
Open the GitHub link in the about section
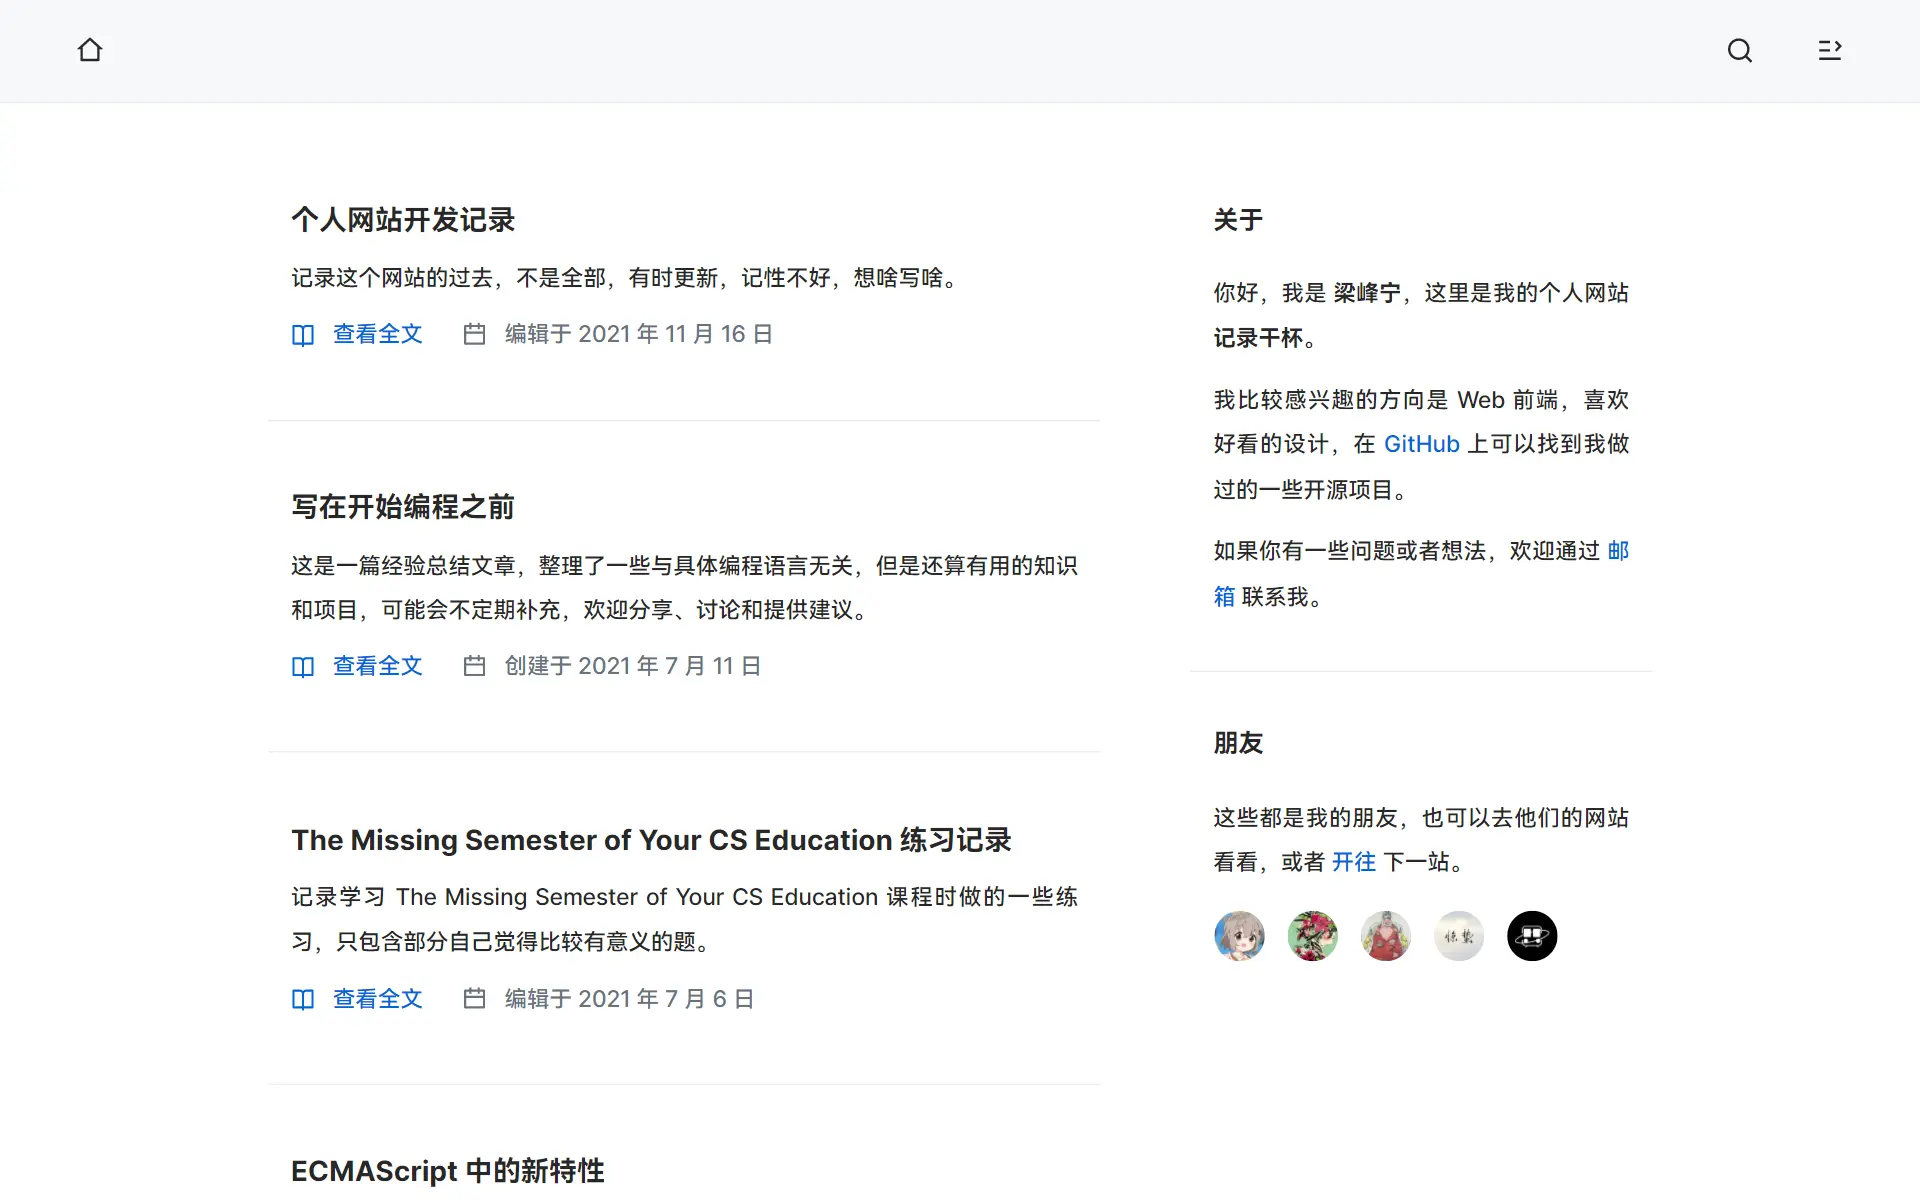click(1421, 444)
